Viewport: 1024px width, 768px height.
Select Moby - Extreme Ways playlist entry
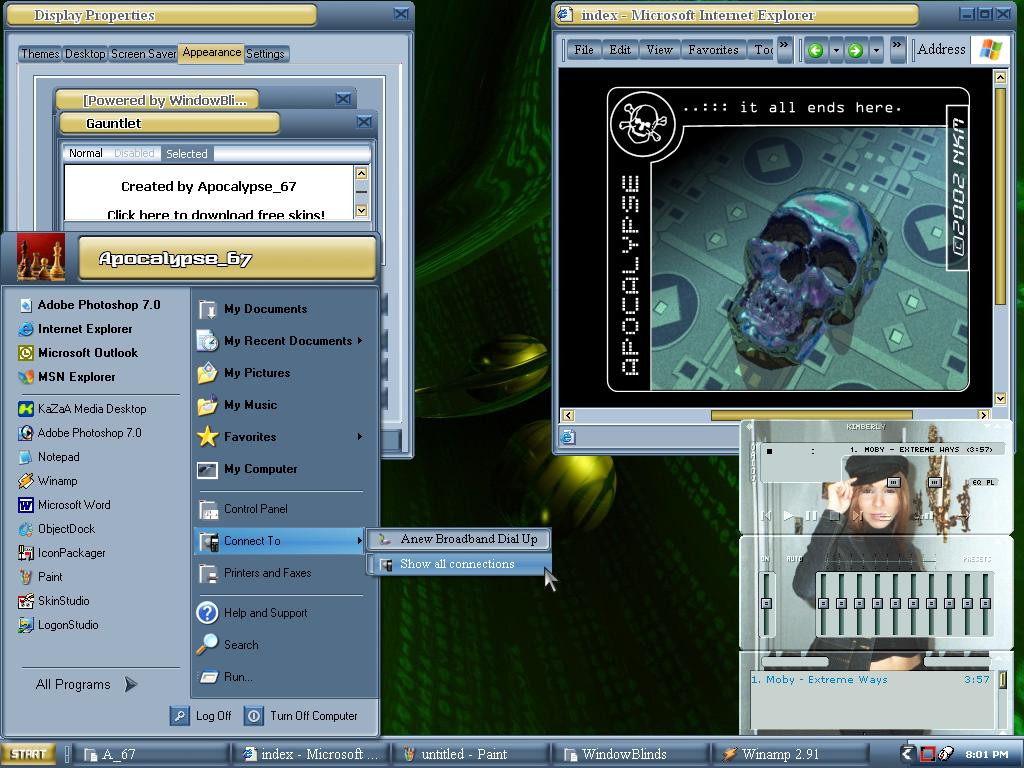click(x=872, y=680)
